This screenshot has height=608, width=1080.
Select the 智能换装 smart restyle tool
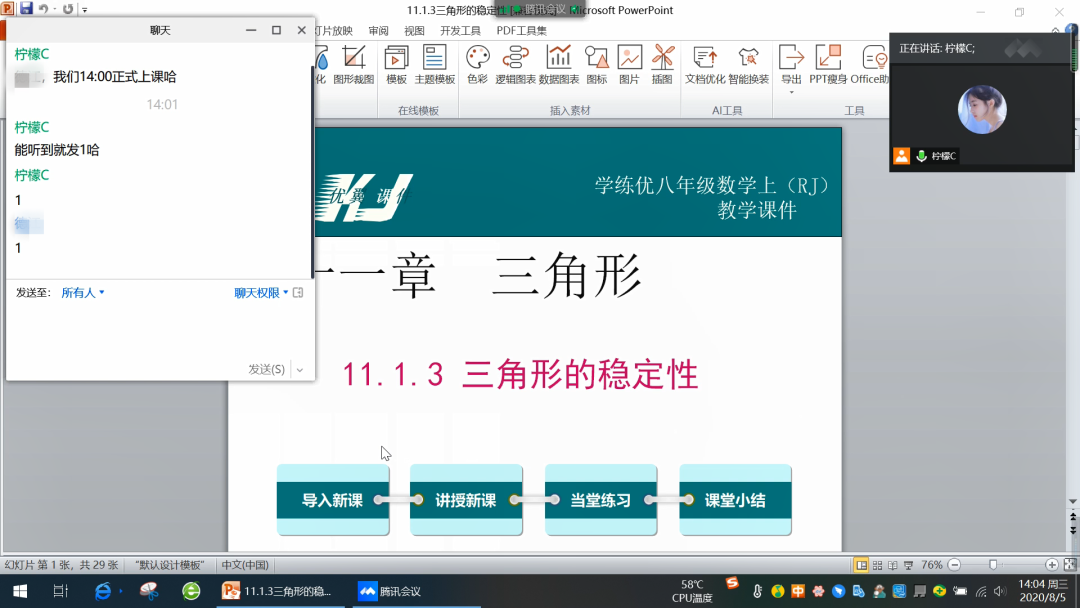748,64
